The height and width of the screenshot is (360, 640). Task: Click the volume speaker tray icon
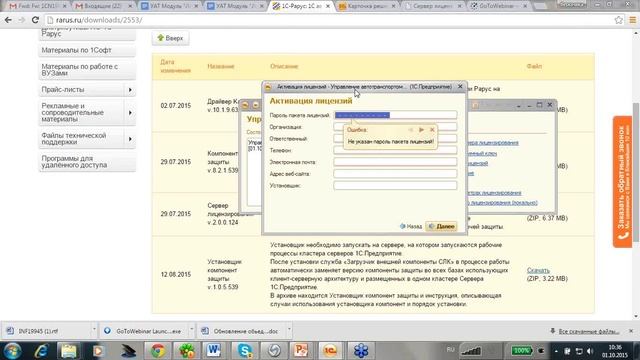click(589, 351)
